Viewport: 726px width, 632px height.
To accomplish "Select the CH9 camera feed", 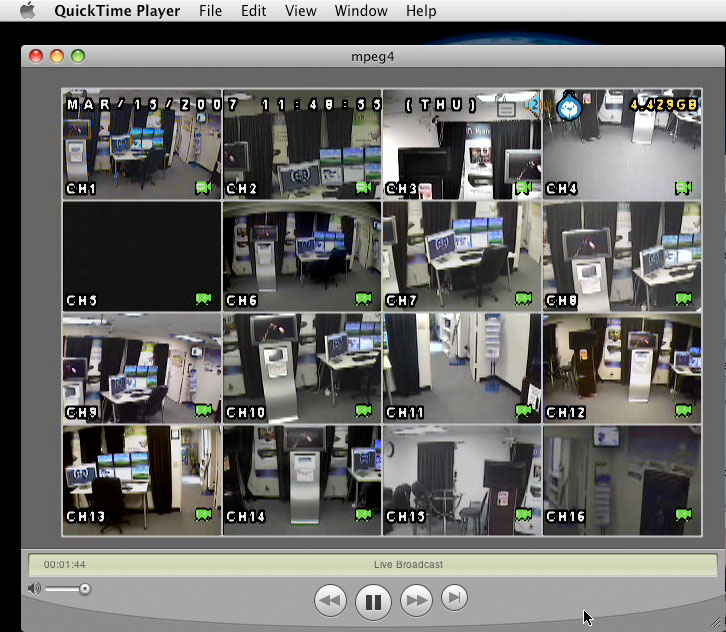I will click(142, 368).
